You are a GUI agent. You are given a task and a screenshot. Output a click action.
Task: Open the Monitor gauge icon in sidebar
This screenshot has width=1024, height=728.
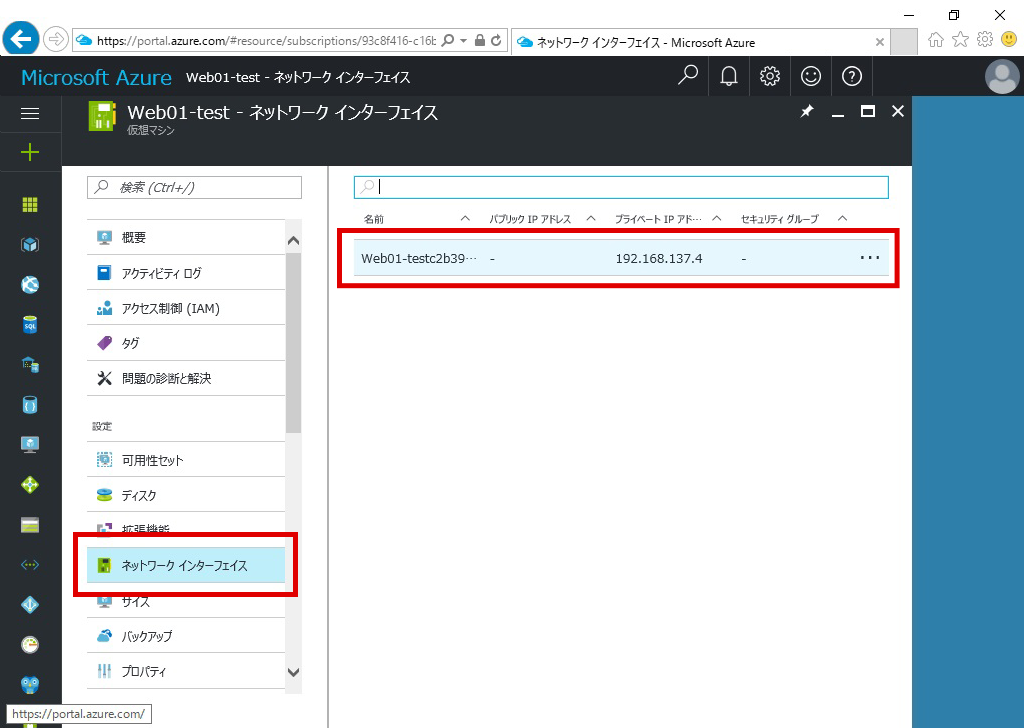tap(30, 644)
